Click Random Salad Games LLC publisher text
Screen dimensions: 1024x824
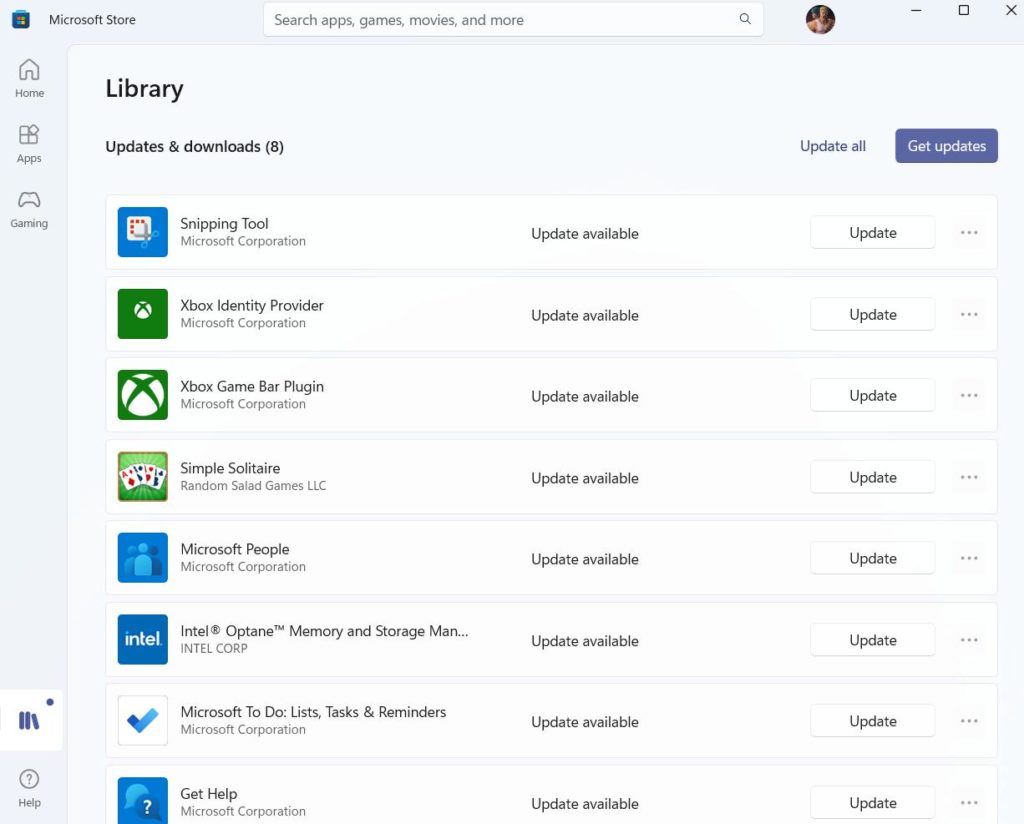(x=253, y=485)
